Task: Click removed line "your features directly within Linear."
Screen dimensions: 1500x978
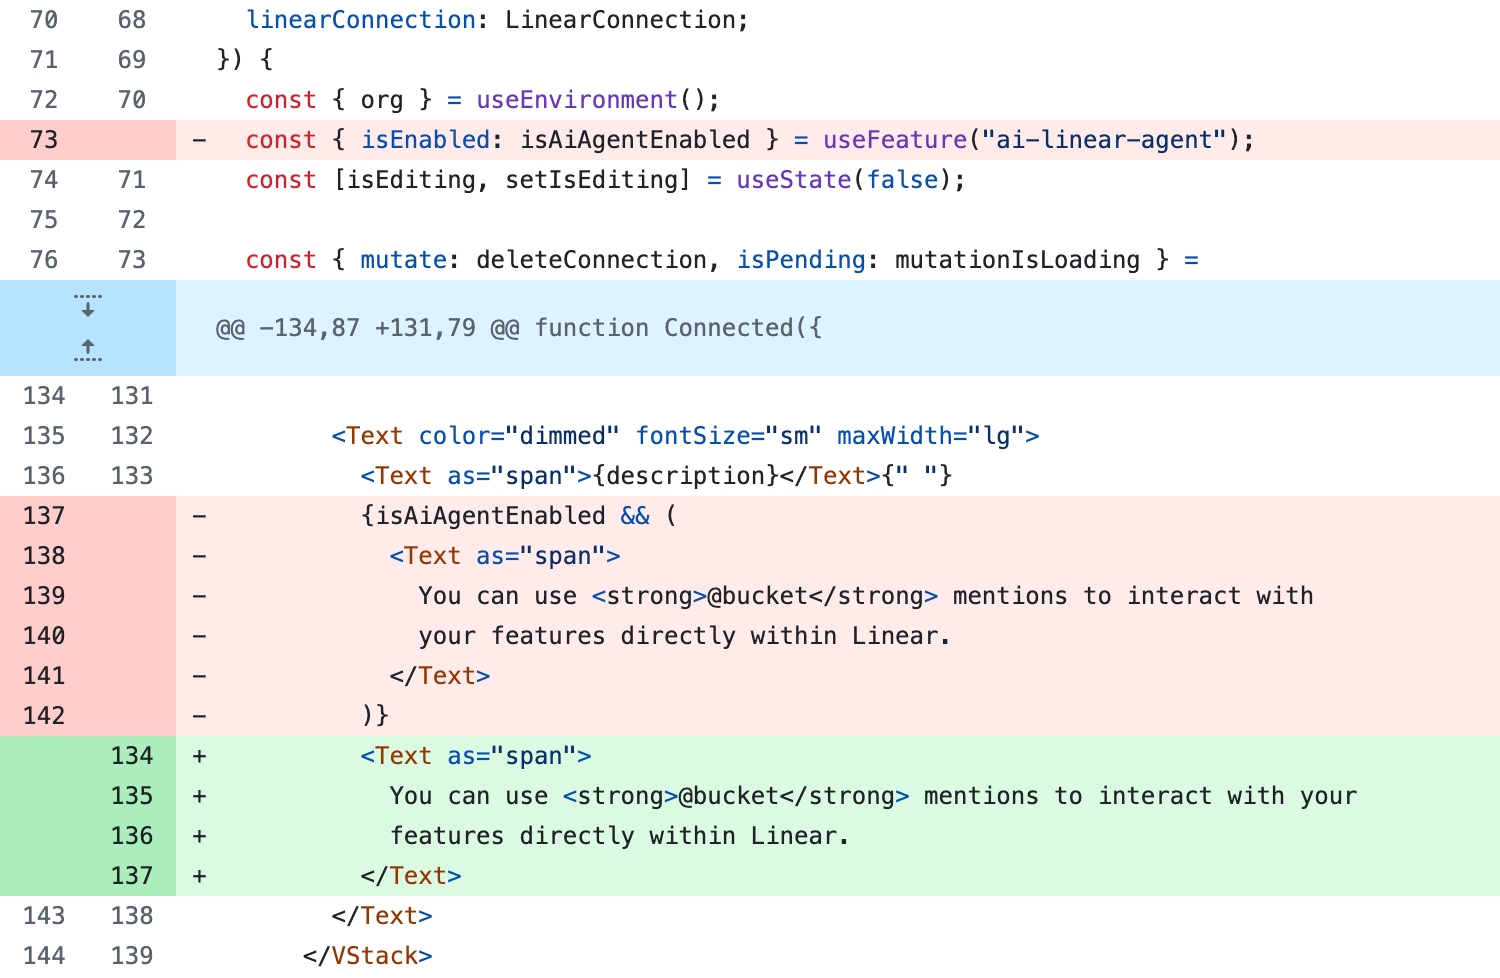Action: coord(684,636)
